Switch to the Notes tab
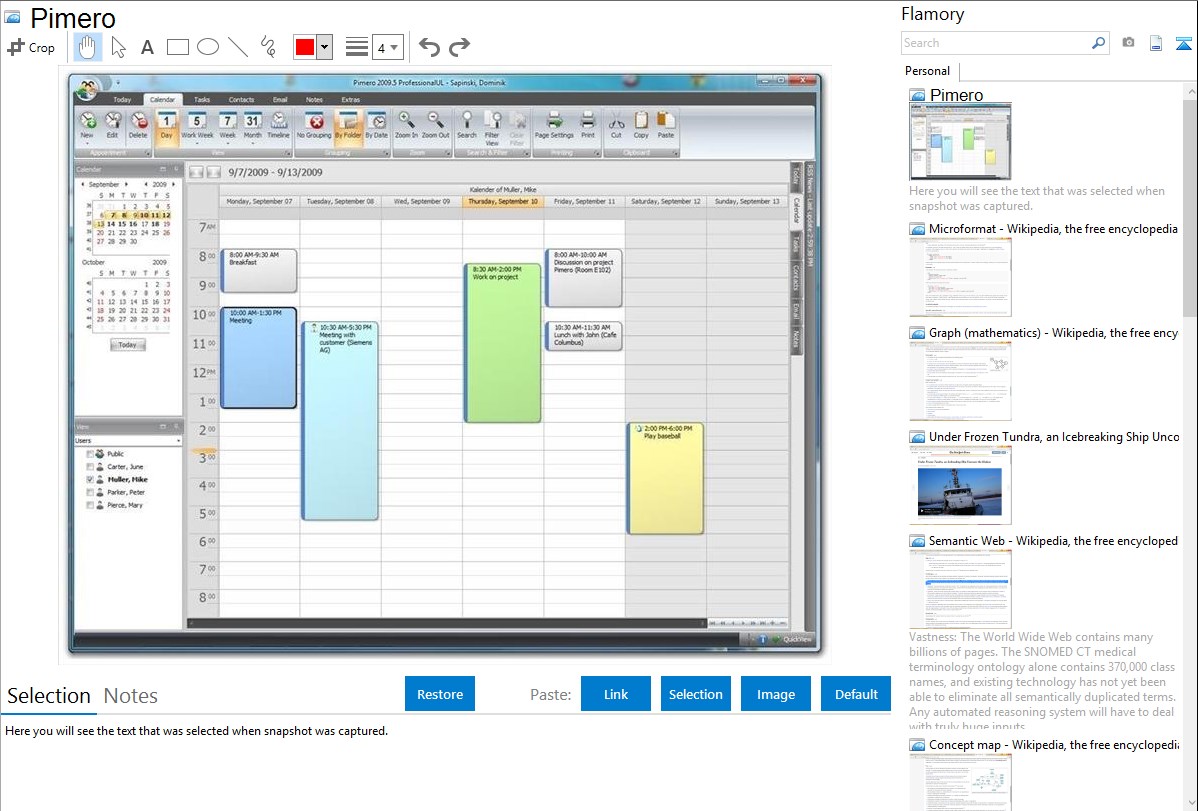This screenshot has width=1198, height=811. point(131,696)
